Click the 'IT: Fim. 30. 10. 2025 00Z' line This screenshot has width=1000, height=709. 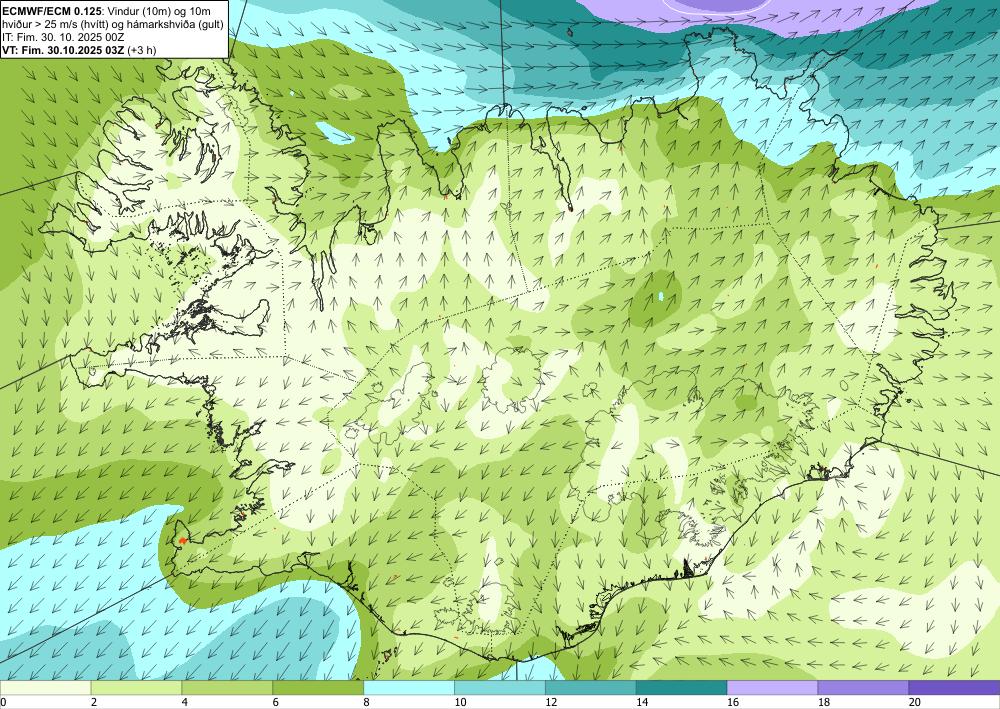[x=63, y=36]
